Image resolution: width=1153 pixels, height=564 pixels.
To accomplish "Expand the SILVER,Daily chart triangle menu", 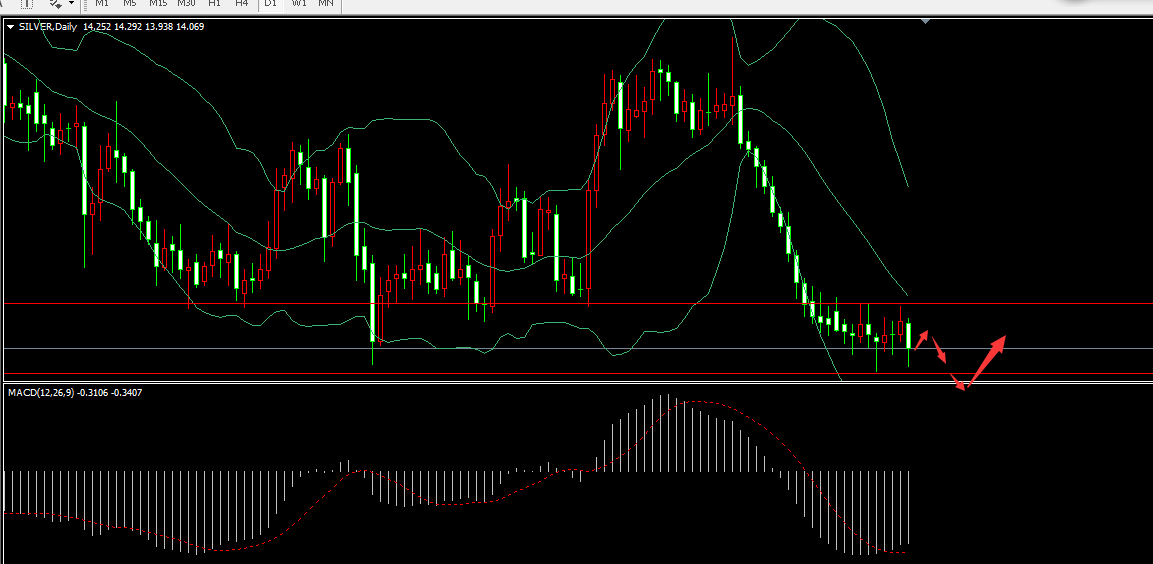I will tap(10, 27).
